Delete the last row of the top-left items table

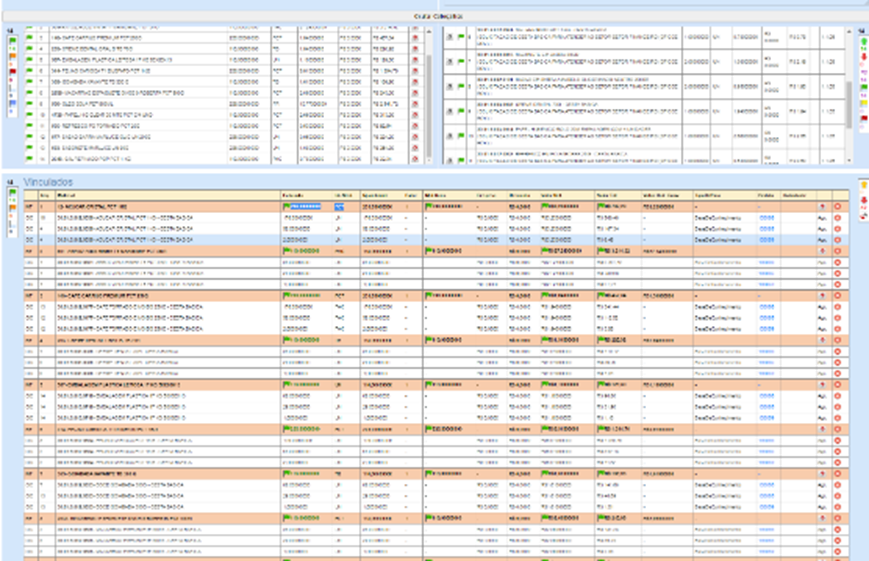coord(416,157)
